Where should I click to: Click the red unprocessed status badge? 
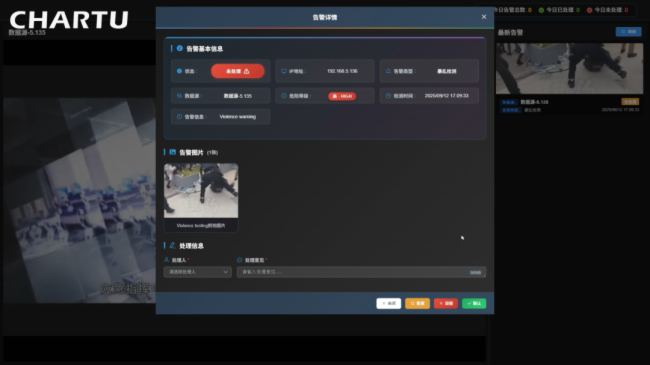[x=238, y=71]
